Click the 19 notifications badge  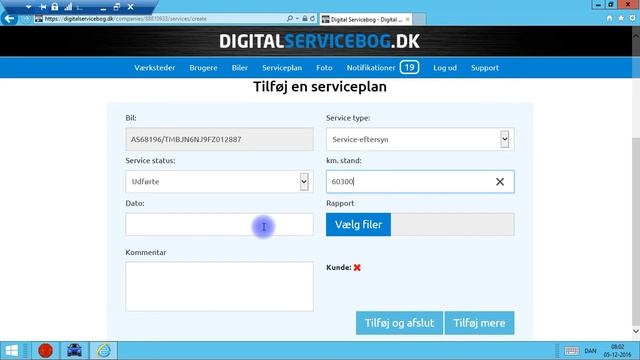409,67
